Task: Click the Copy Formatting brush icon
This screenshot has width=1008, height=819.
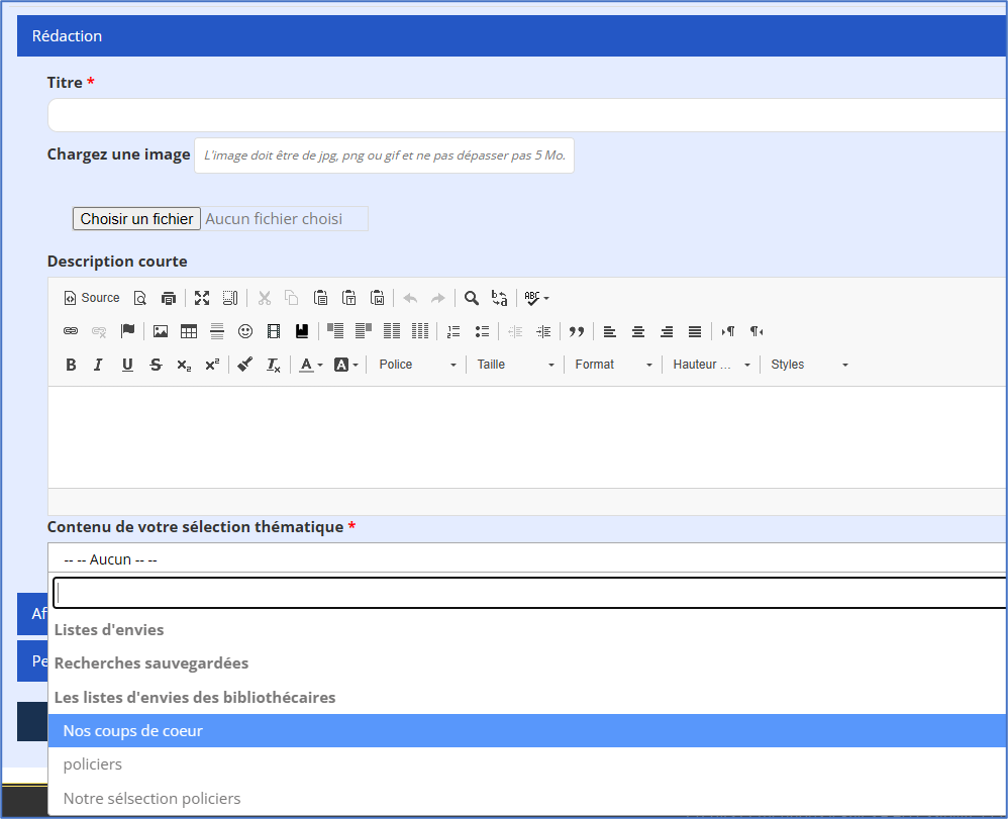Action: pyautogui.click(x=245, y=364)
